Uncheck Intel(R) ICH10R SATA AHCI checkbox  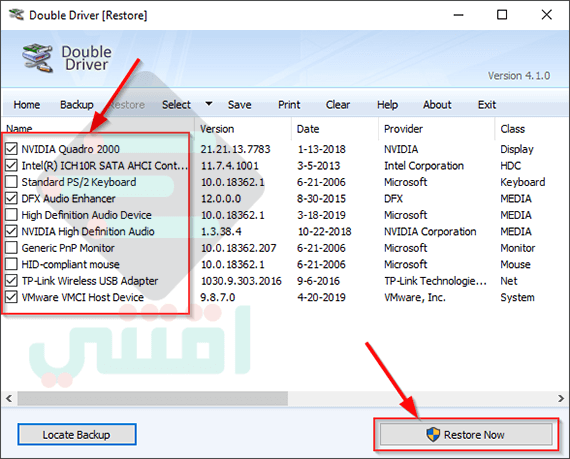[11, 165]
